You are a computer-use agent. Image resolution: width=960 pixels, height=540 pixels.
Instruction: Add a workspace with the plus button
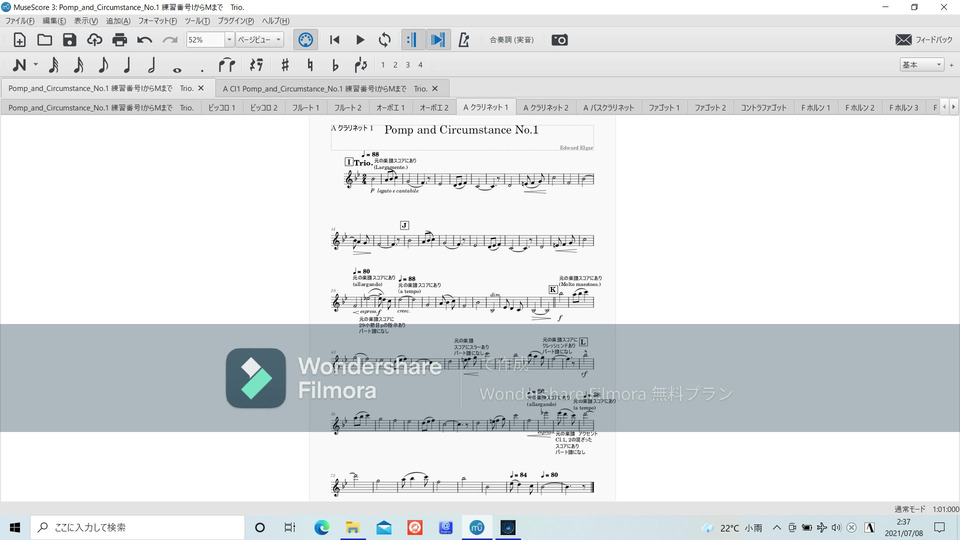[951, 65]
